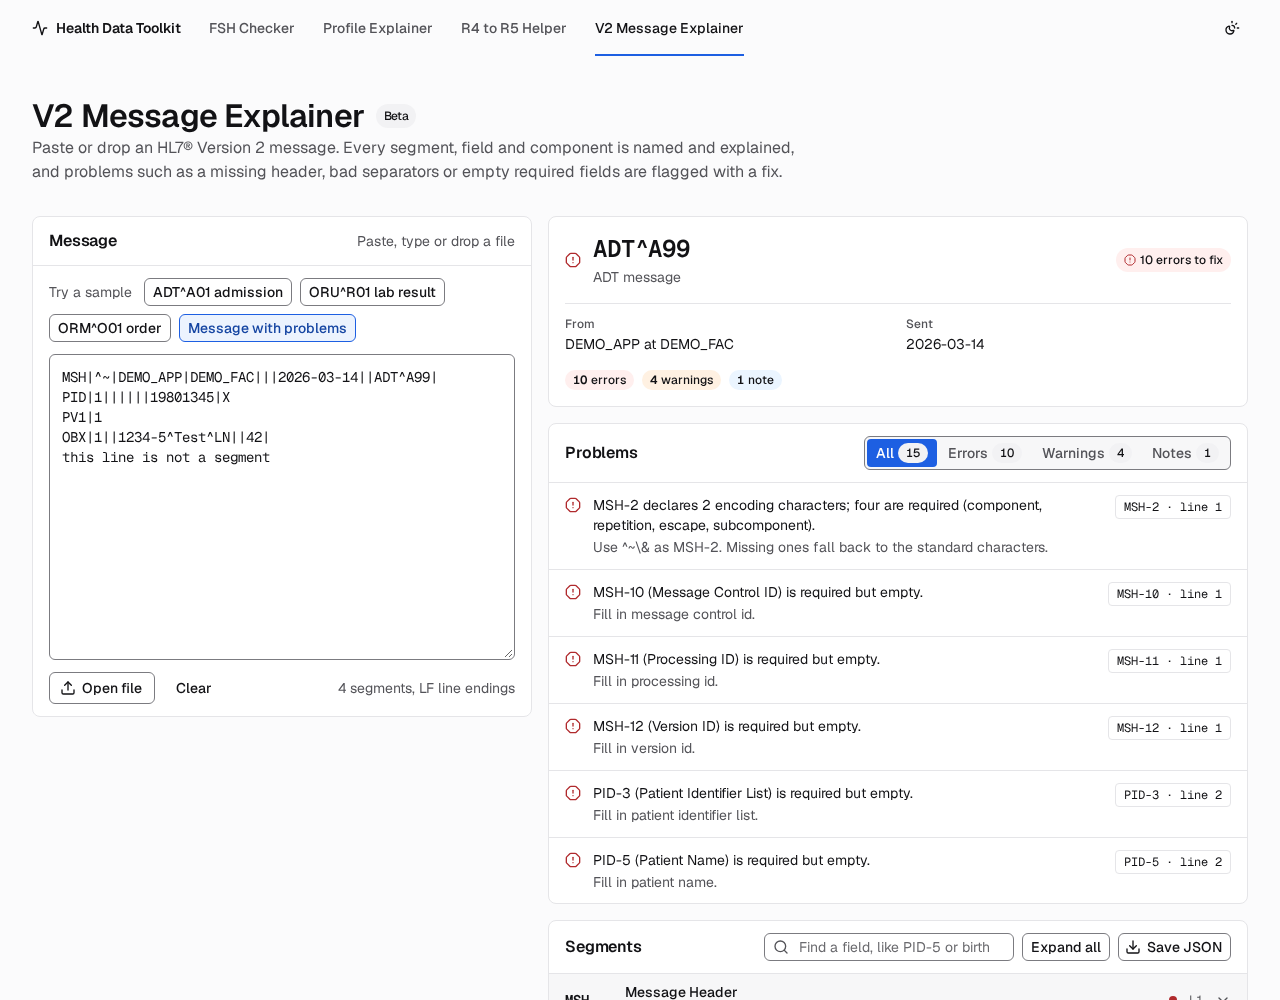Toggle the dark/light theme icon
This screenshot has width=1280, height=1000.
click(x=1232, y=28)
